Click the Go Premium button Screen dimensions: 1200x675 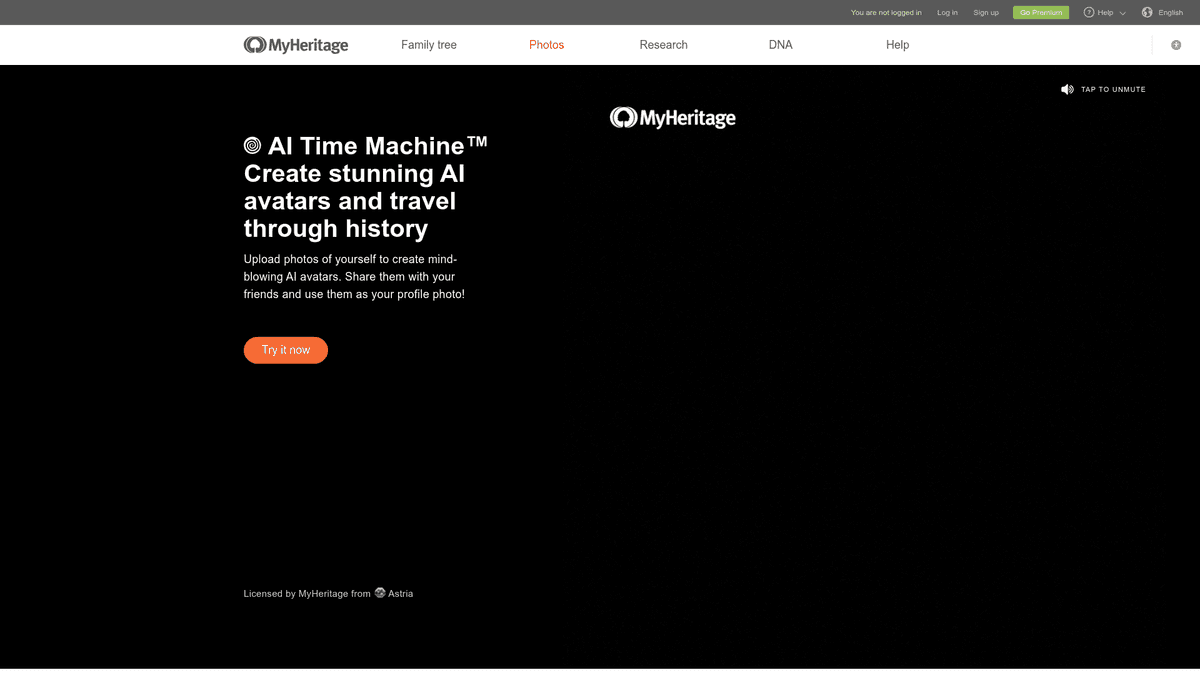pos(1041,13)
